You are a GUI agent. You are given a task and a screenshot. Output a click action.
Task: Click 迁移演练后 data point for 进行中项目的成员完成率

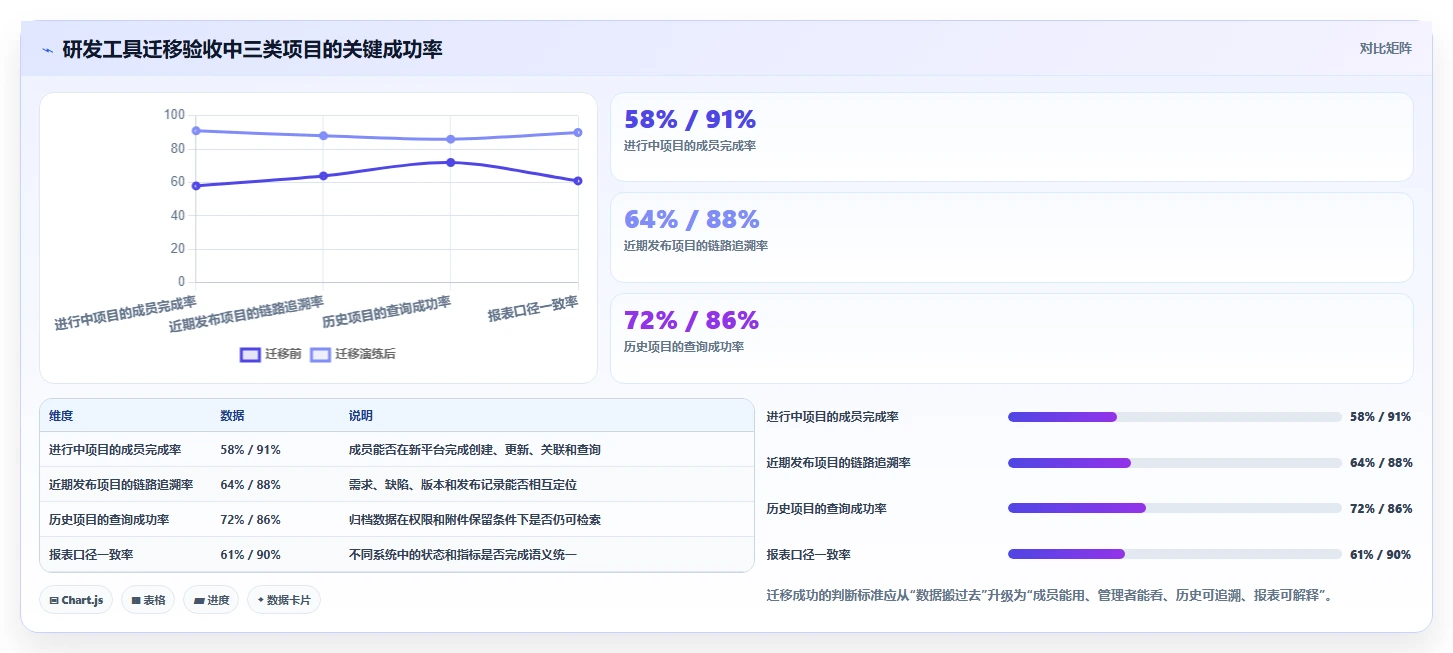click(196, 131)
